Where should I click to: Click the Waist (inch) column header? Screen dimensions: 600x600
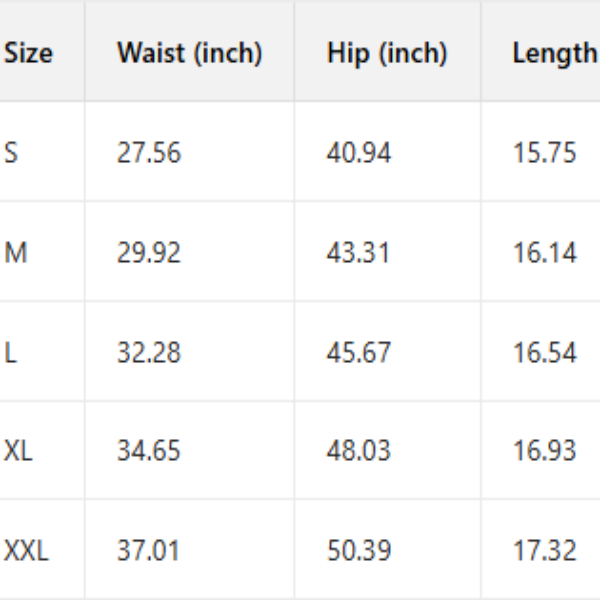point(189,53)
